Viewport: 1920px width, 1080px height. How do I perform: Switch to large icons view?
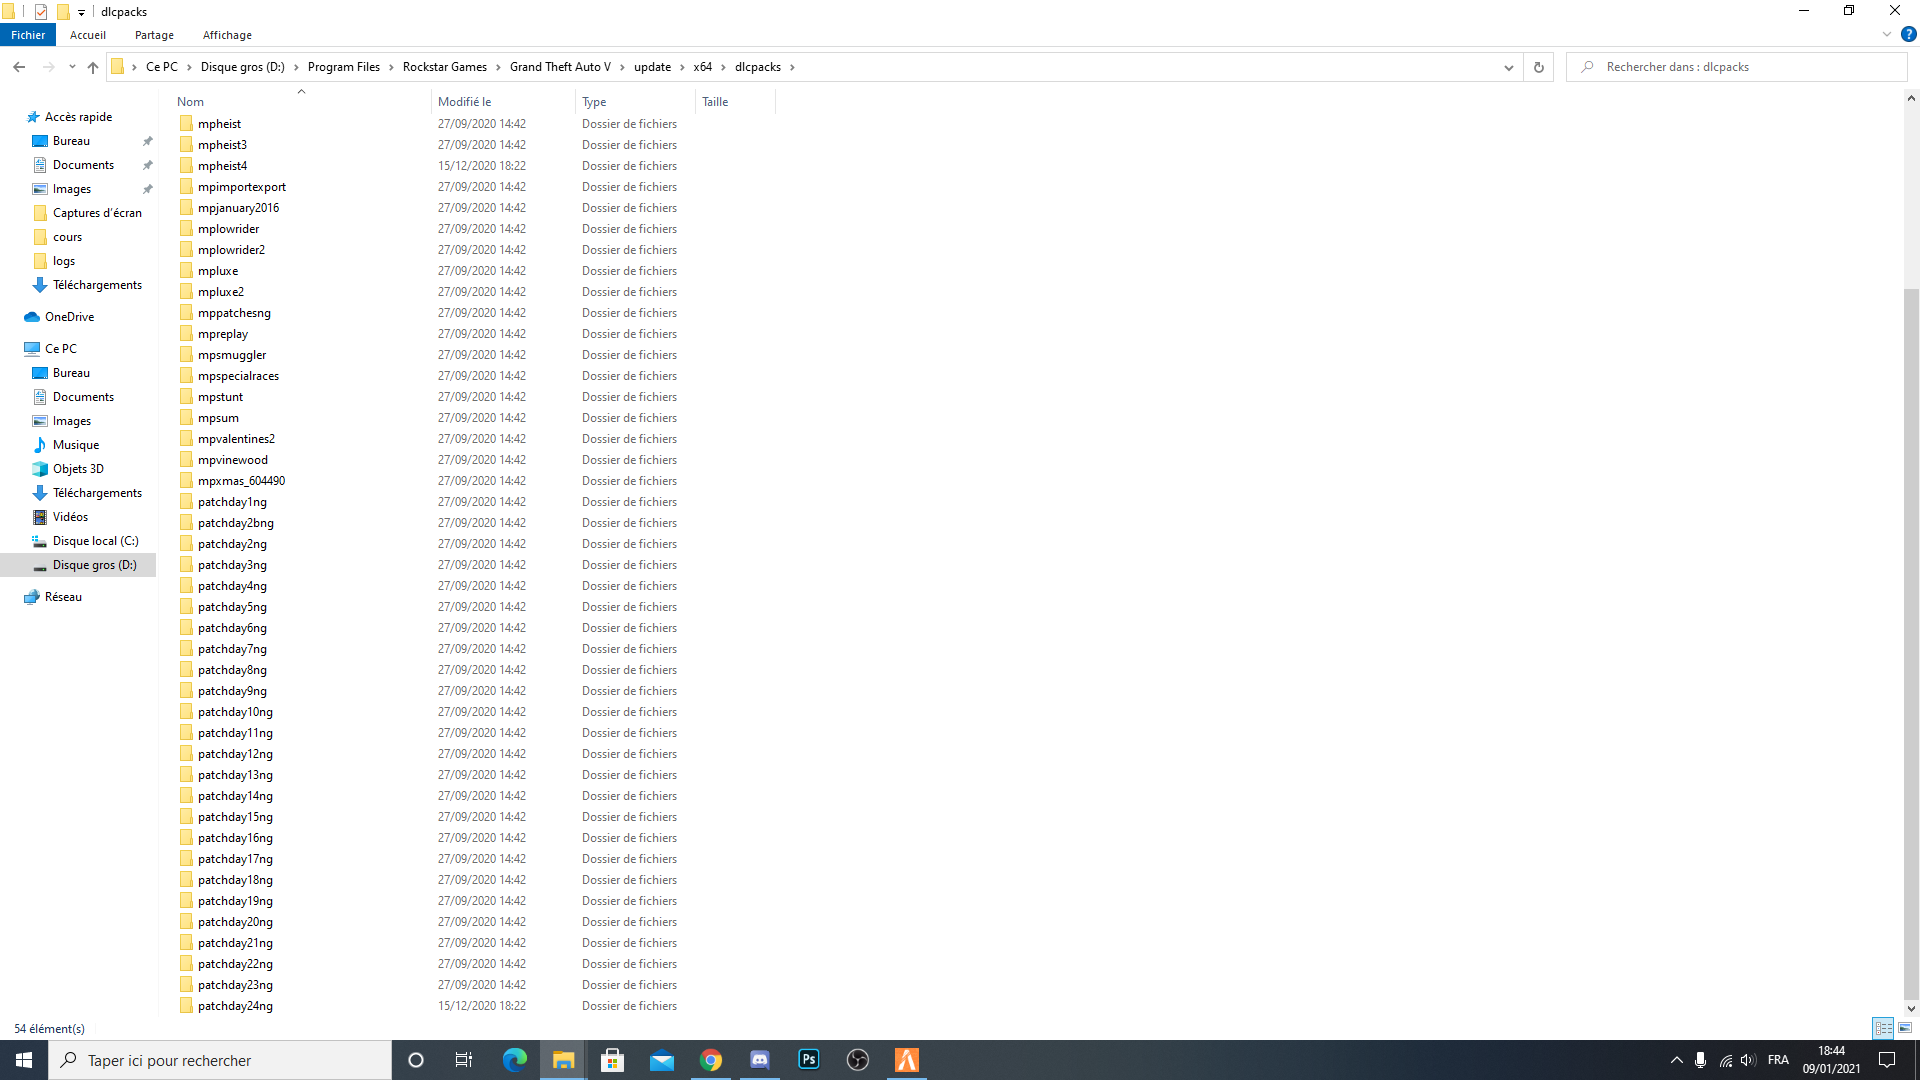point(1905,1028)
